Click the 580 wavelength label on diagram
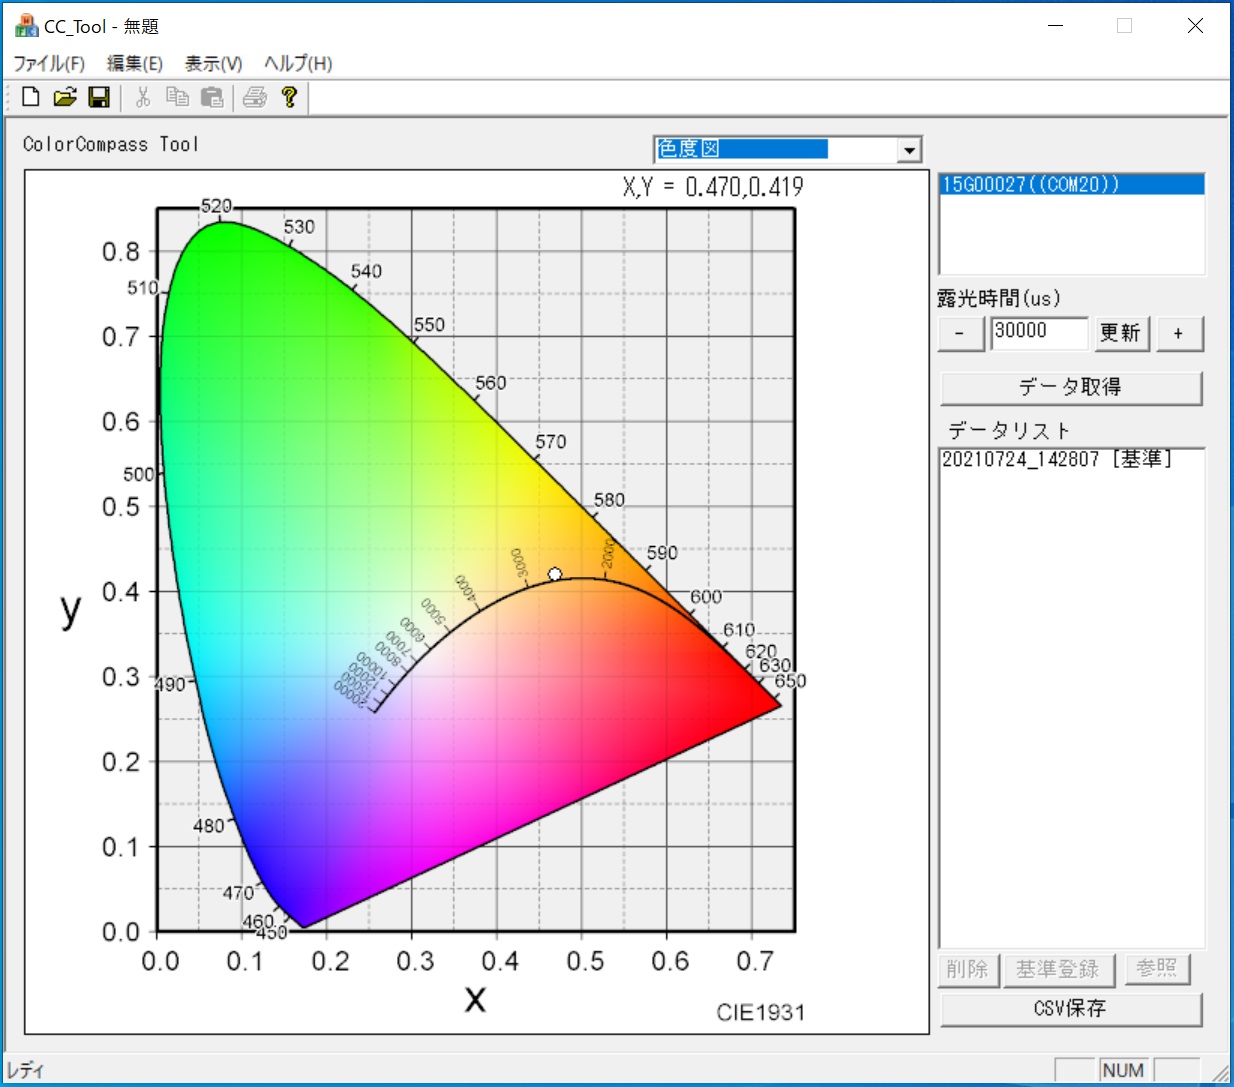This screenshot has height=1087, width=1234. pos(609,500)
